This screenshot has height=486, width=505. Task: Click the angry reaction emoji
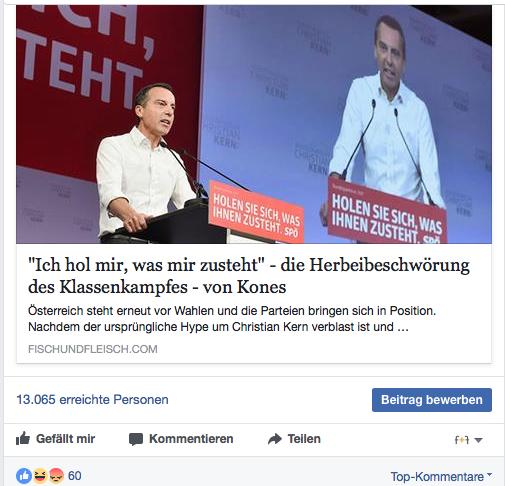click(56, 476)
